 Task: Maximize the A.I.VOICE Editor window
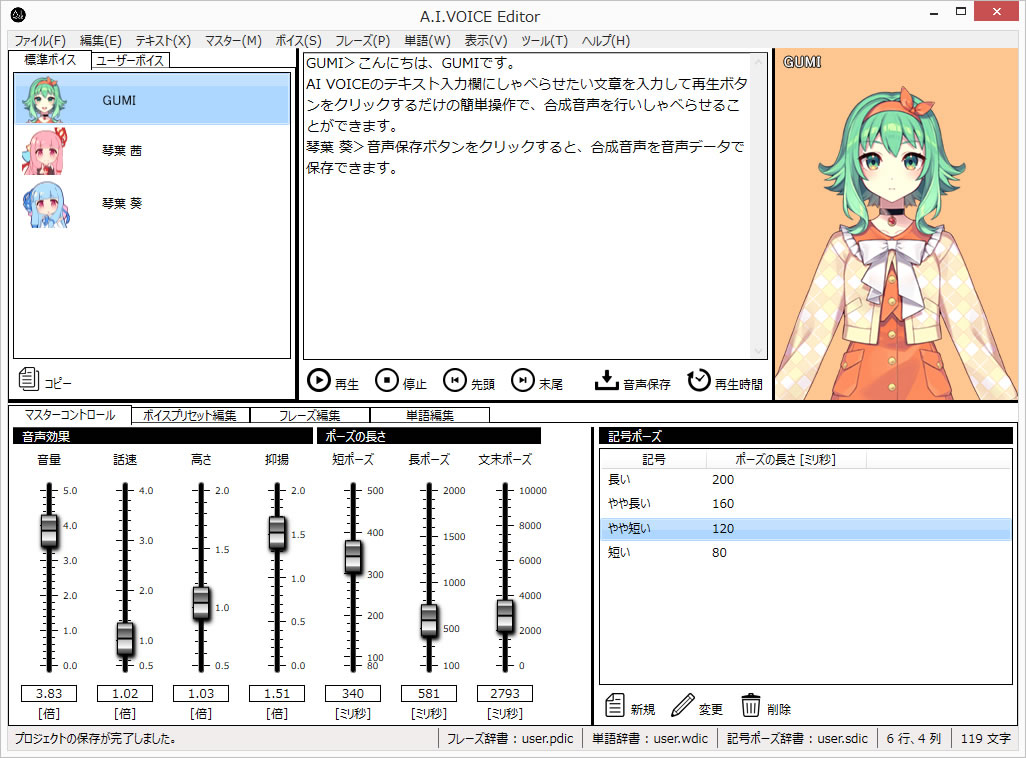961,12
